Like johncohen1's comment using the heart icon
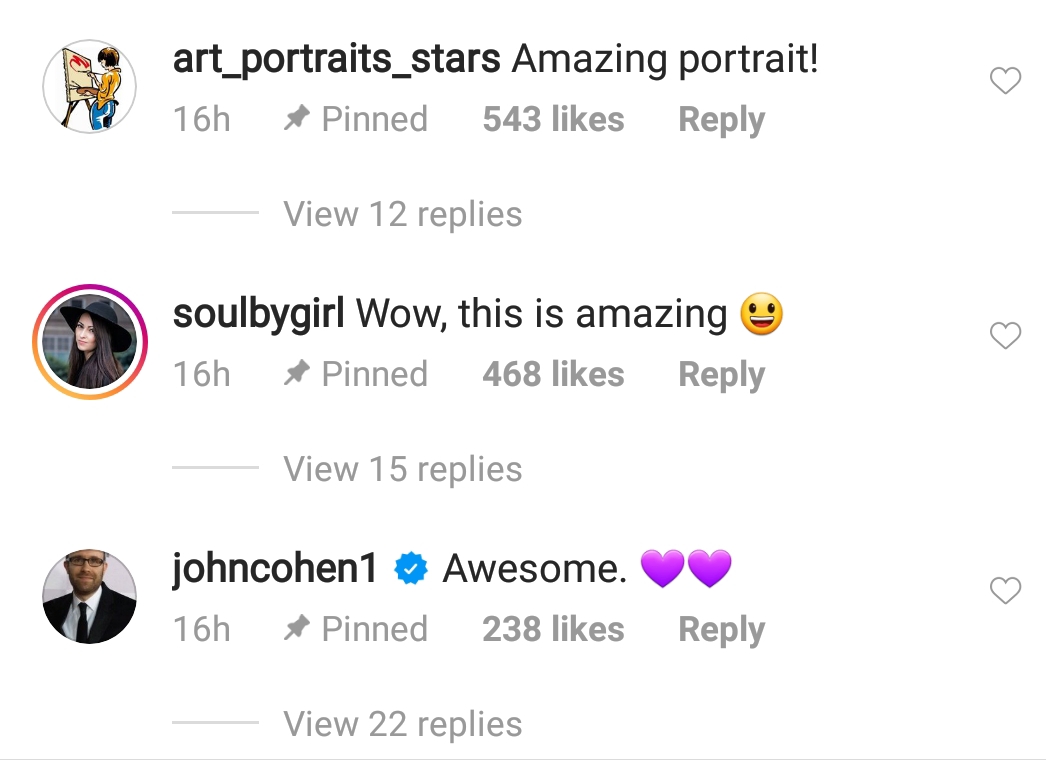This screenshot has width=1046, height=760. coord(1005,591)
